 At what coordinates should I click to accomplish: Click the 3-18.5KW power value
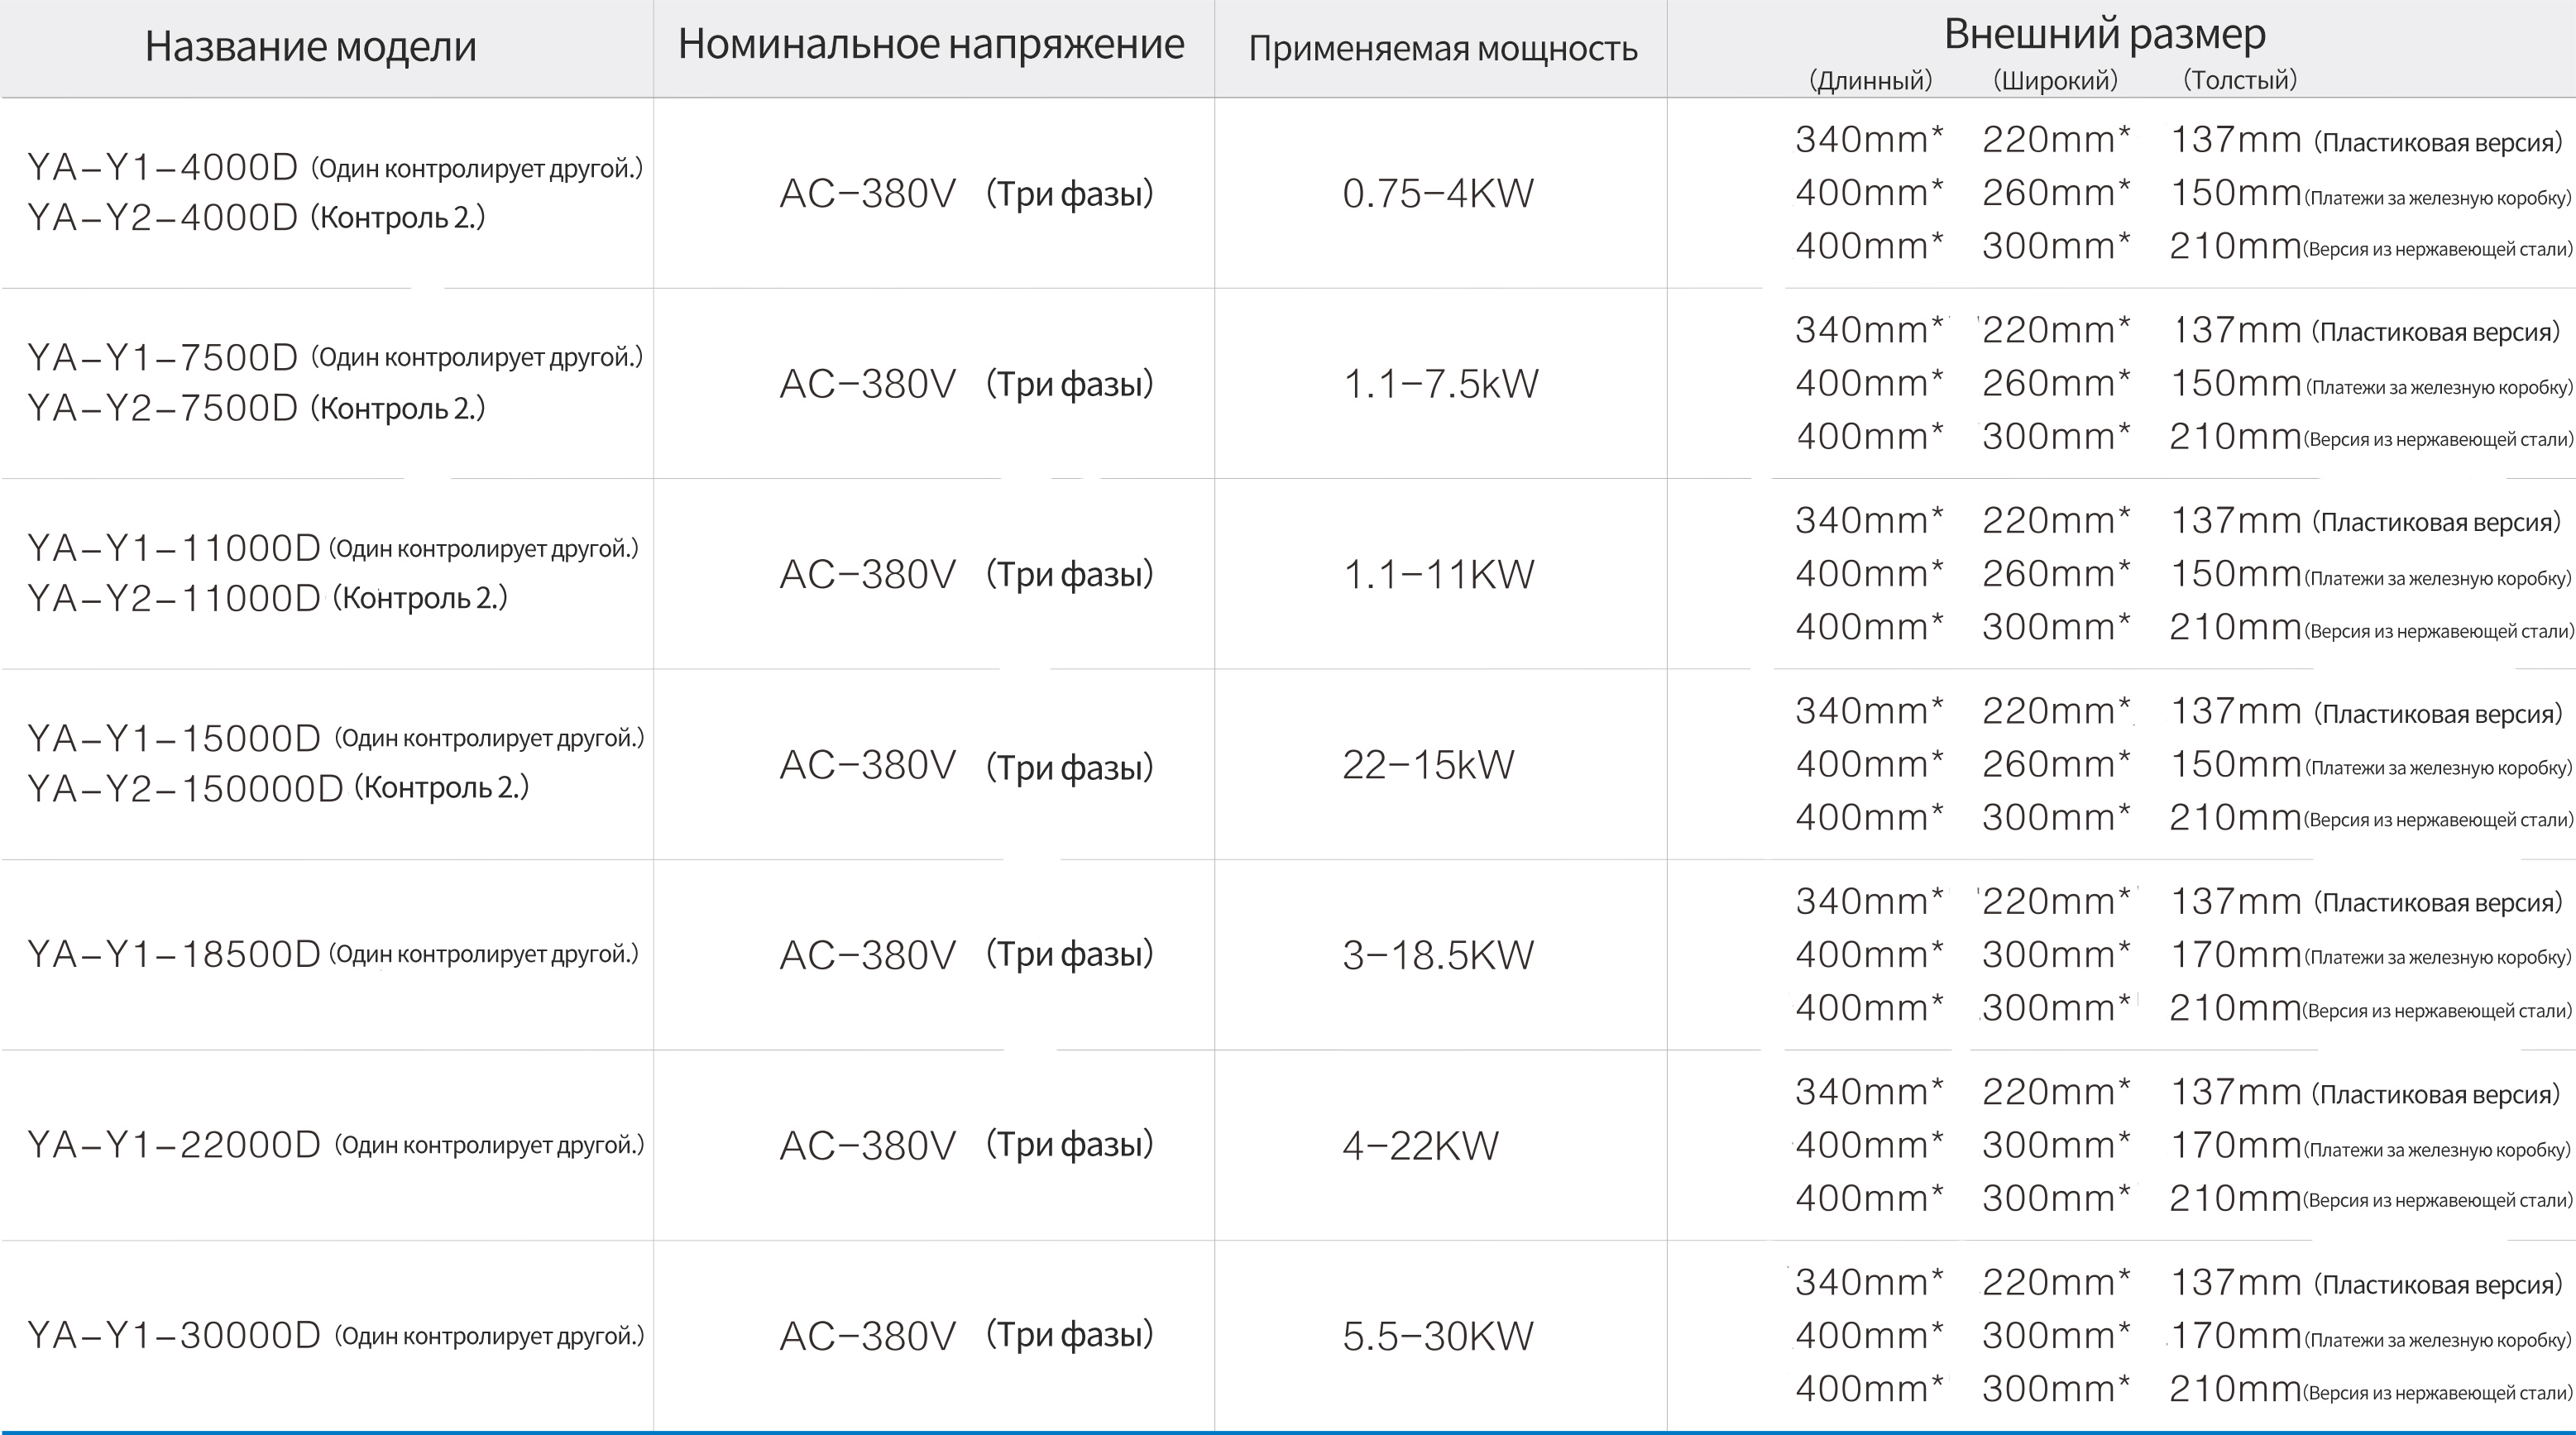coord(1437,955)
